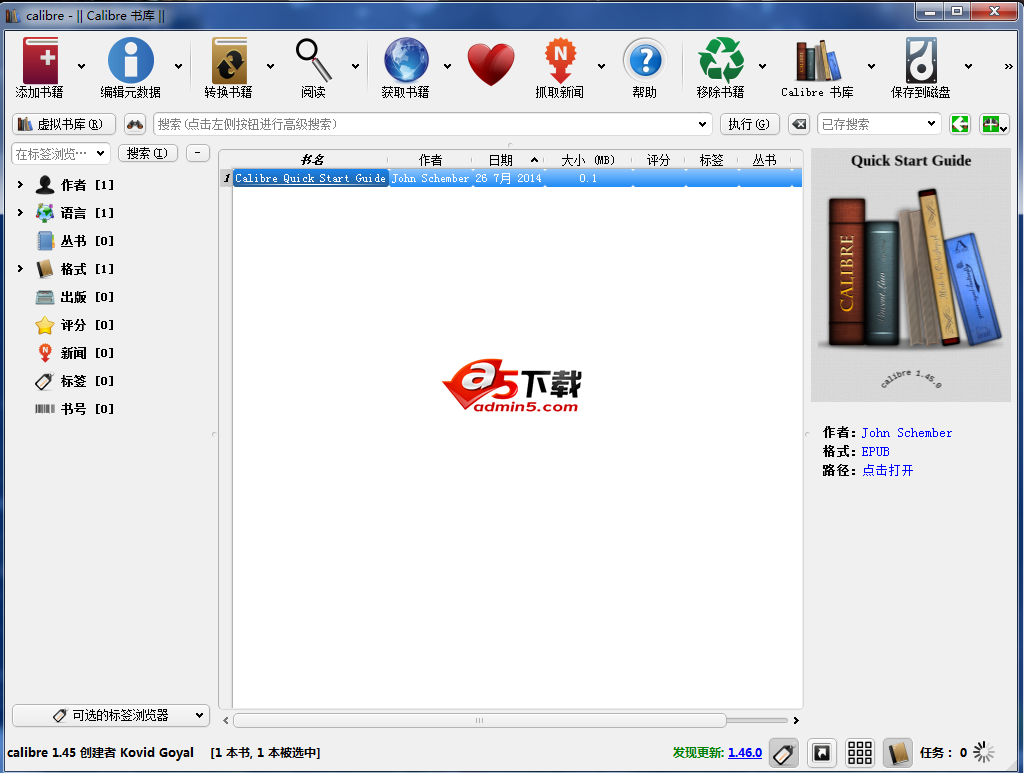Open the saved searches (已存搜索) combo box
Image resolution: width=1024 pixels, height=773 pixels.
pos(879,124)
